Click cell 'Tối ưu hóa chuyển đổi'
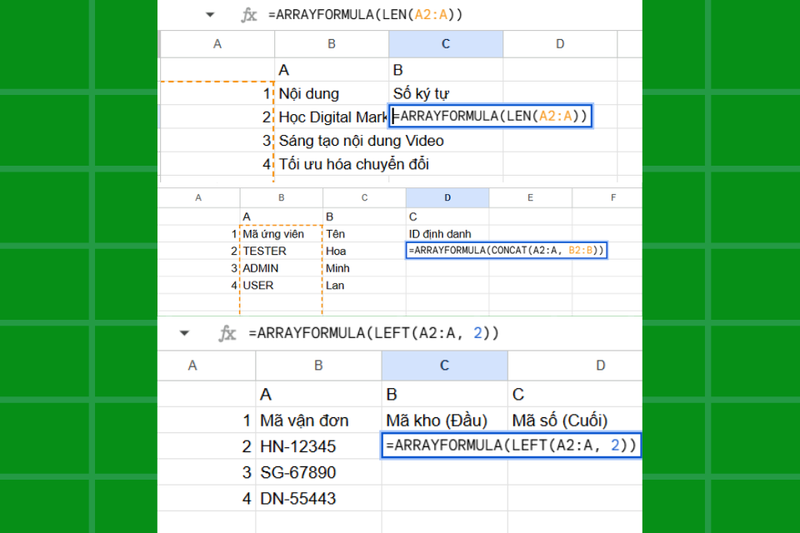 tap(354, 164)
